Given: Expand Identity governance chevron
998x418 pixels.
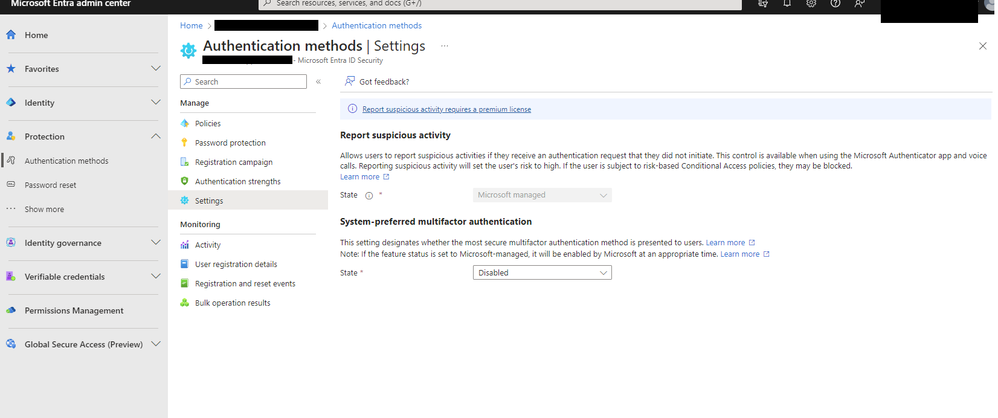Looking at the screenshot, I should pyautogui.click(x=156, y=242).
